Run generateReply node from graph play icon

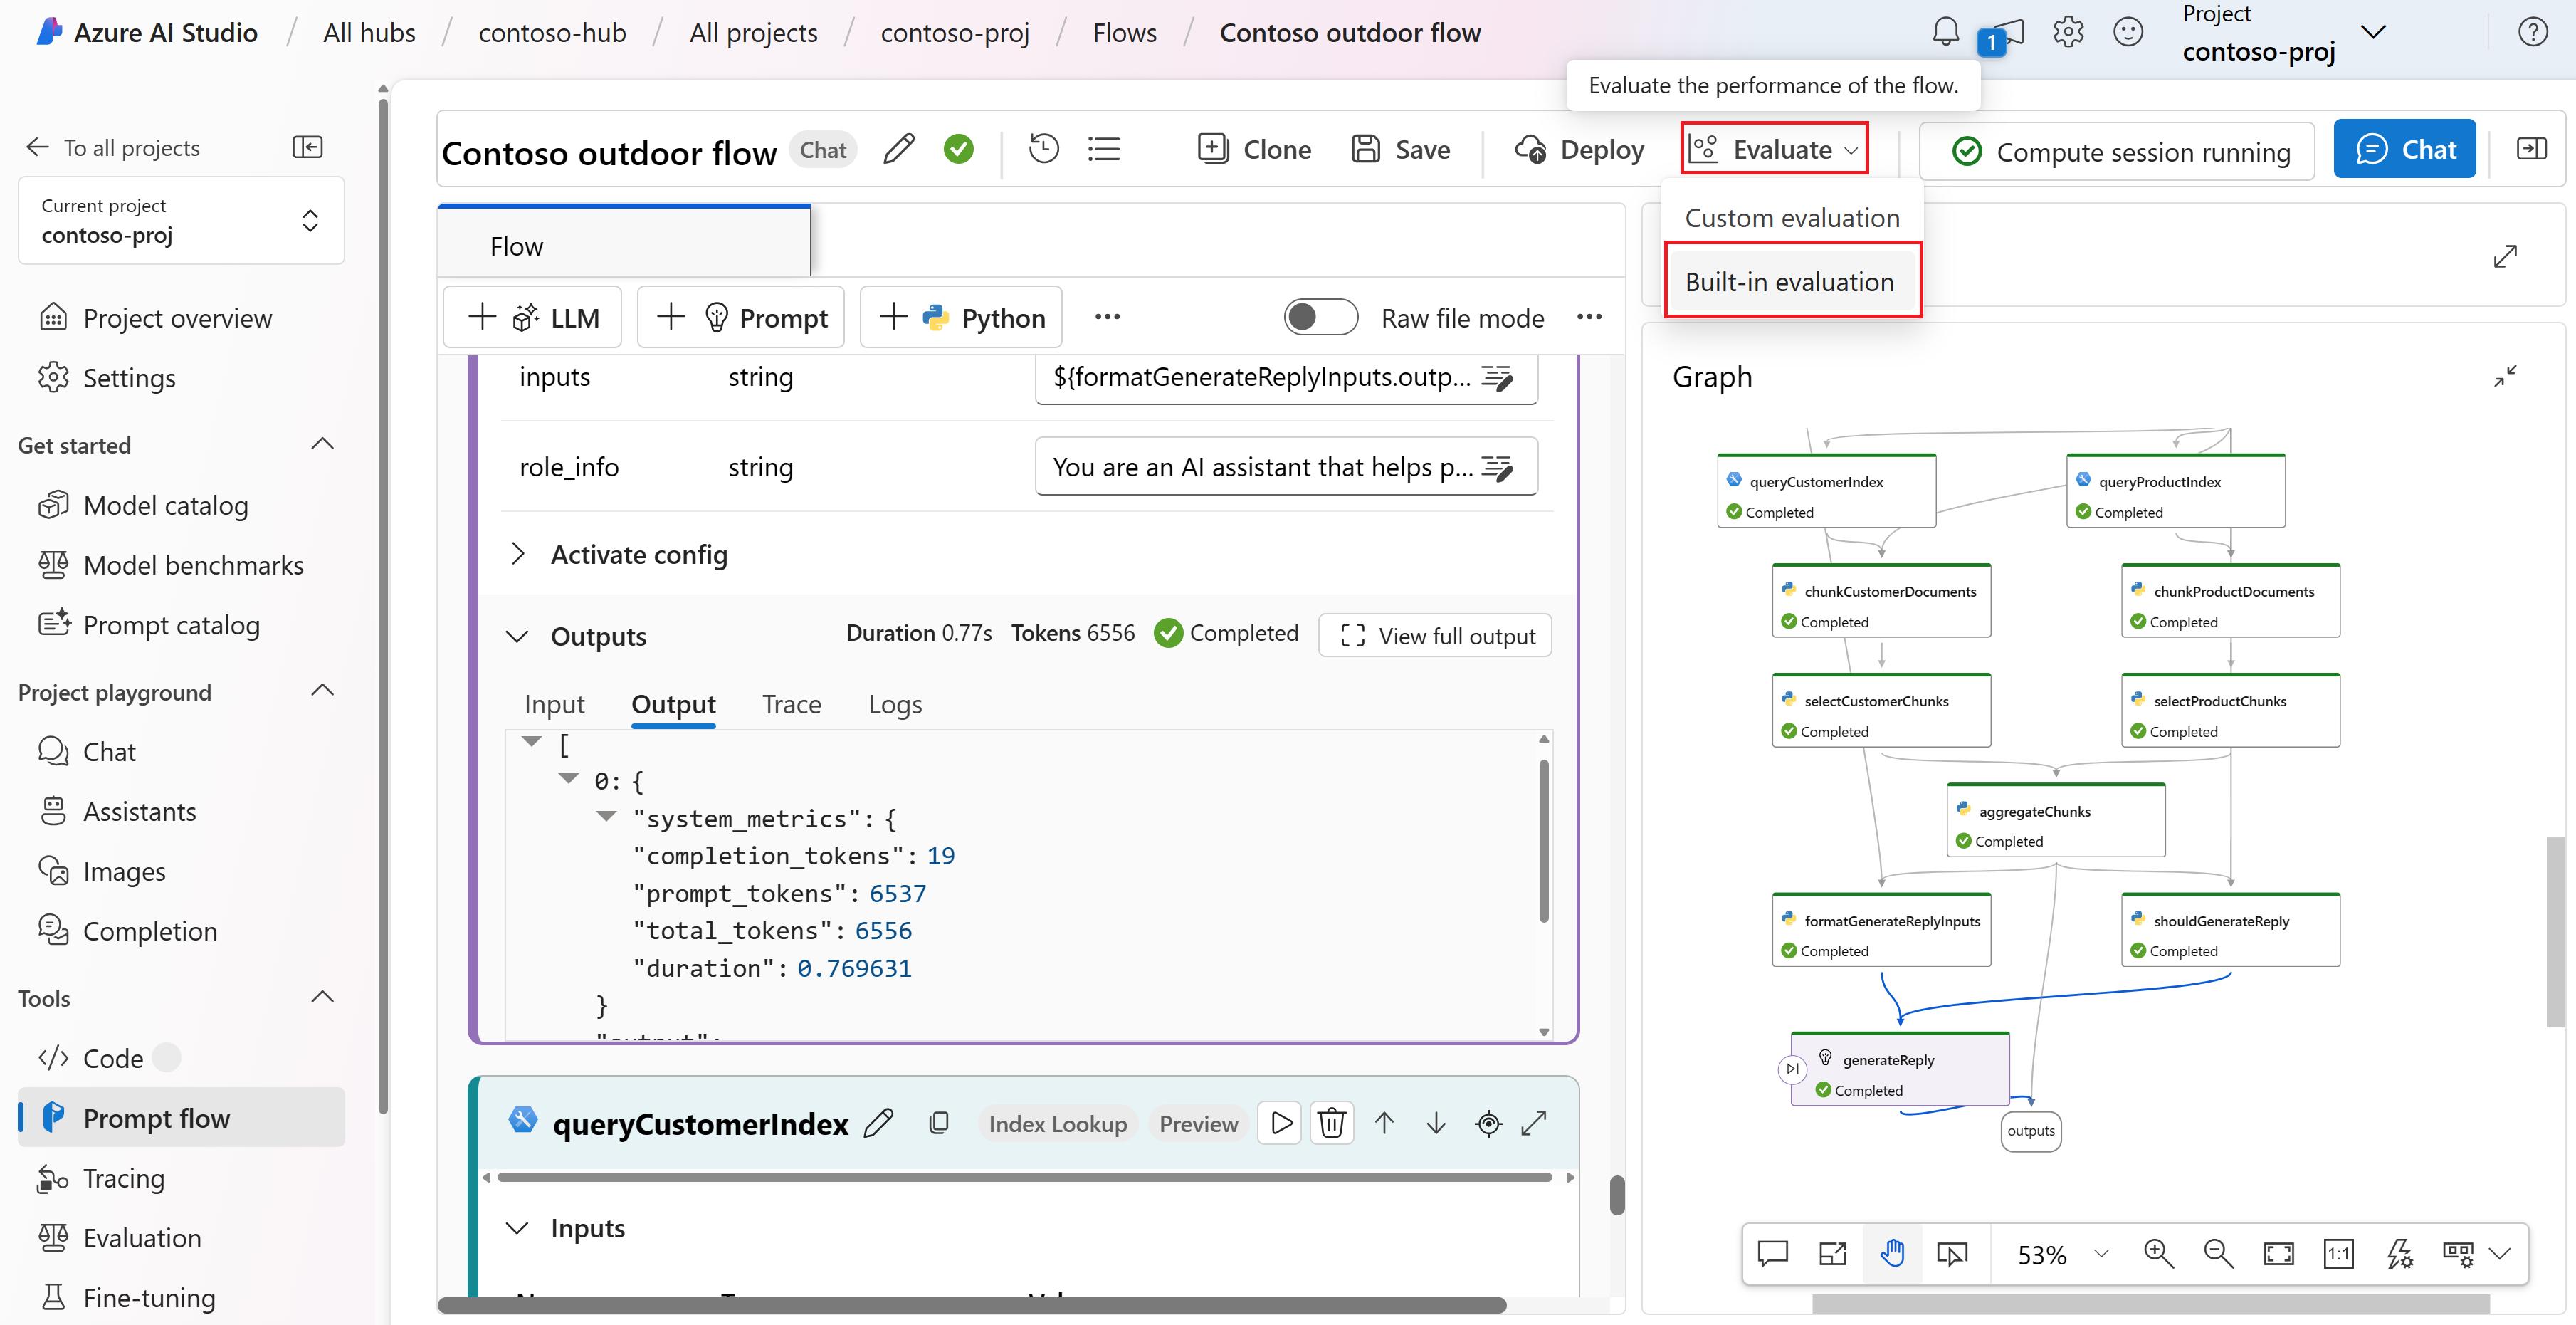click(x=1792, y=1068)
